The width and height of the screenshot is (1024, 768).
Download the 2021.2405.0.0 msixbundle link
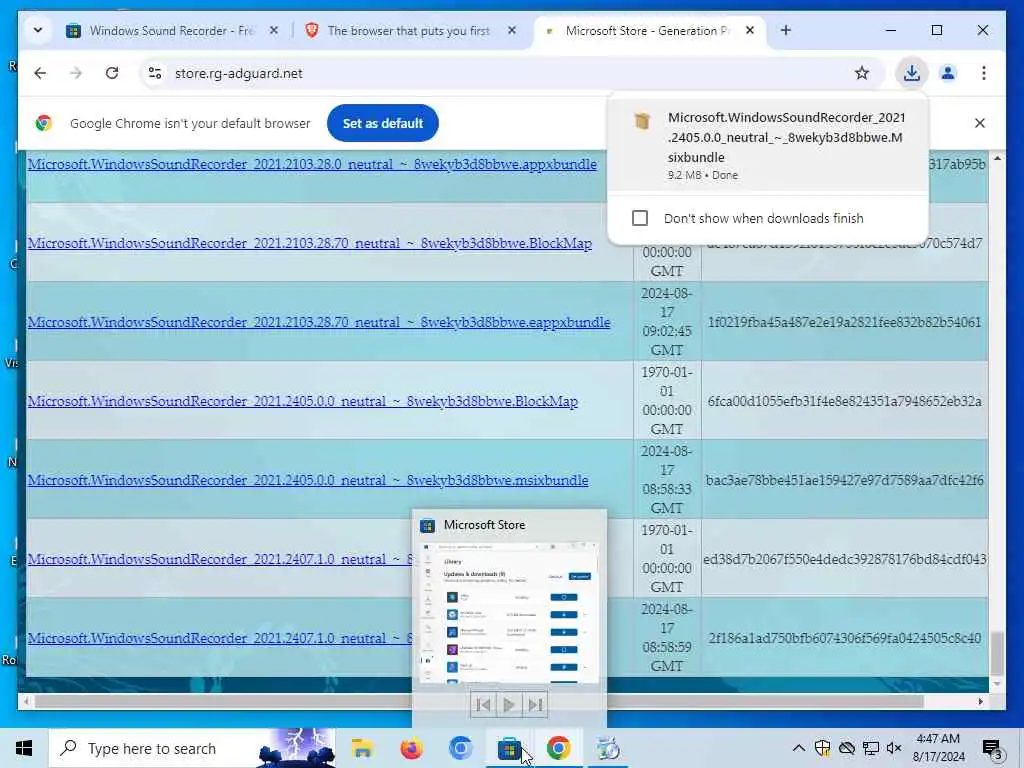pos(308,480)
